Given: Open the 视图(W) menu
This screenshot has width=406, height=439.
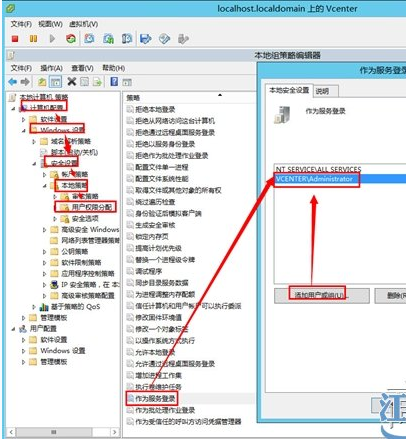Looking at the screenshot, I should point(50,24).
